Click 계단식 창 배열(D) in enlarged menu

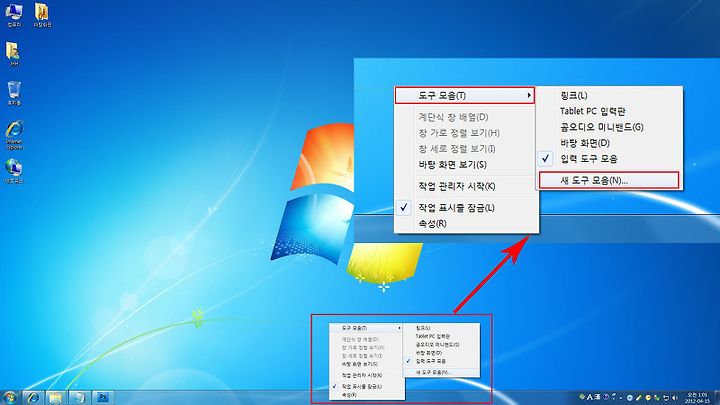point(465,117)
